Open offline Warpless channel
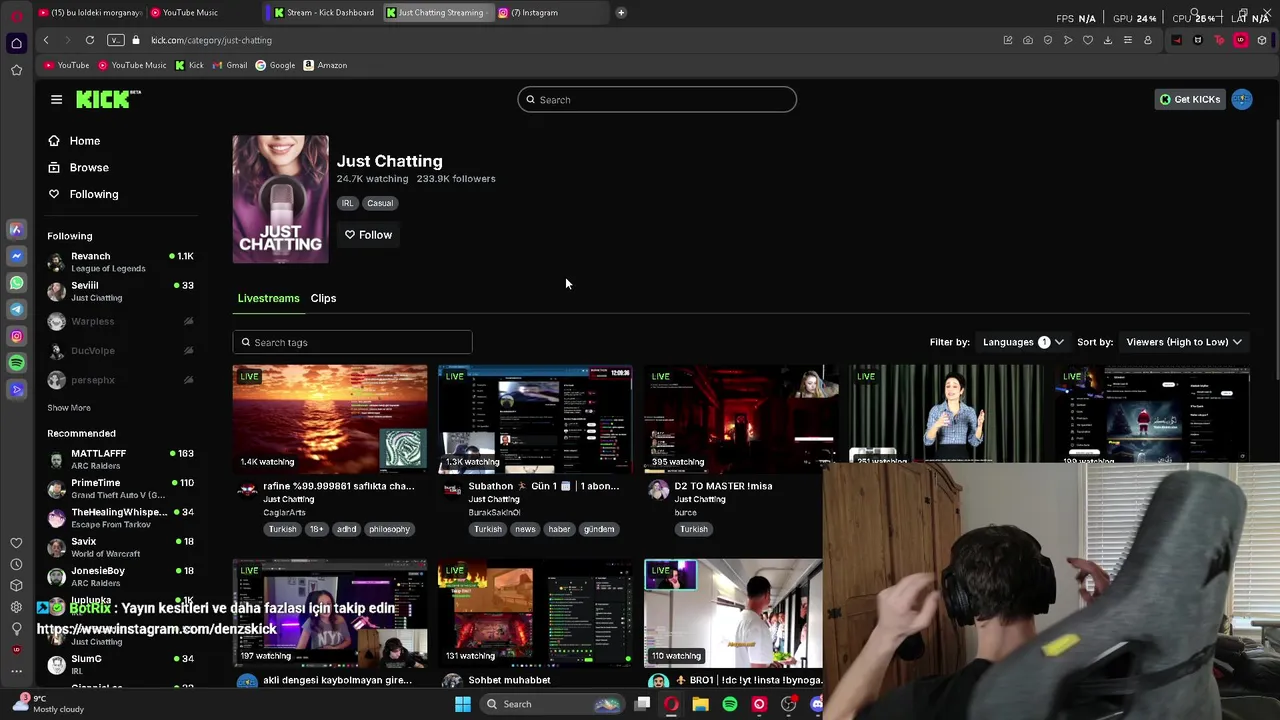This screenshot has width=1280, height=720. pyautogui.click(x=120, y=321)
